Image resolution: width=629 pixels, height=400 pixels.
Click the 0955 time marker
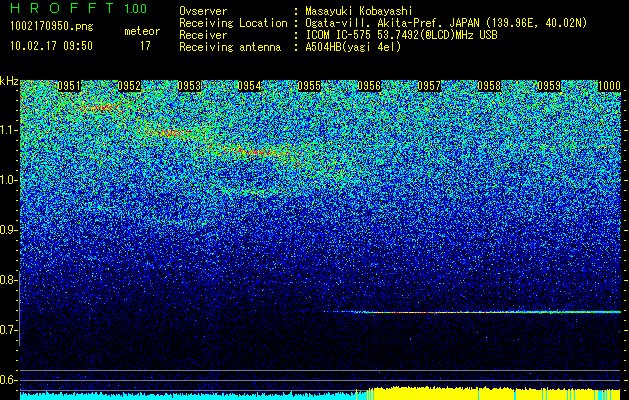click(309, 86)
